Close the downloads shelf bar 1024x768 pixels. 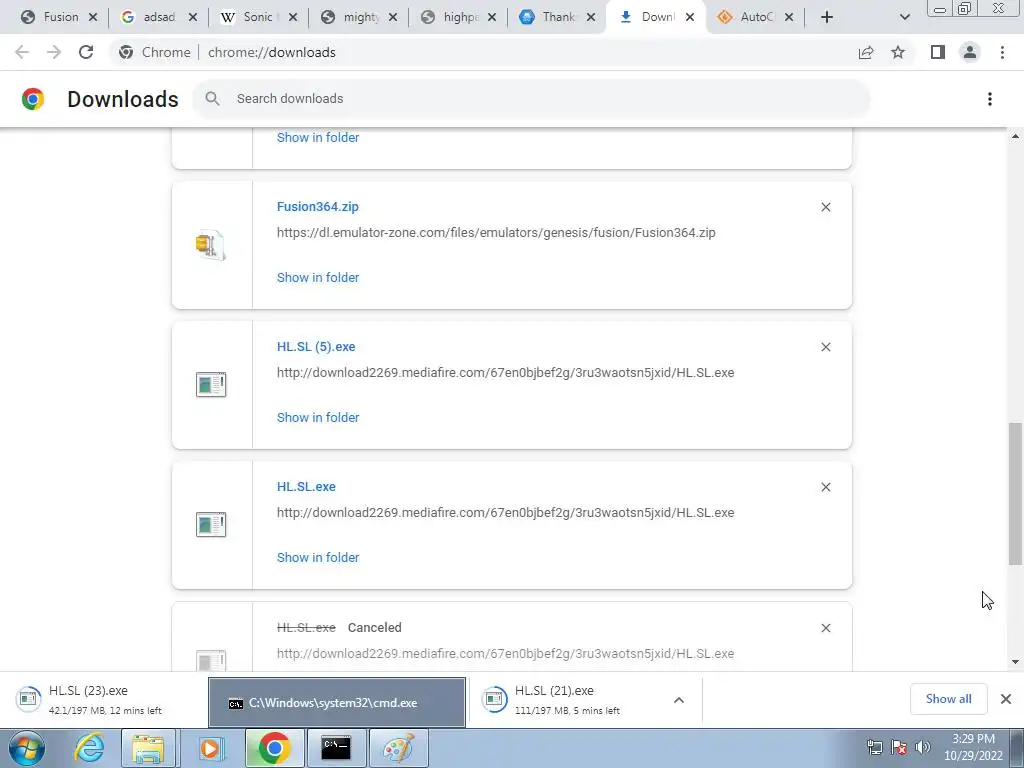[1006, 699]
